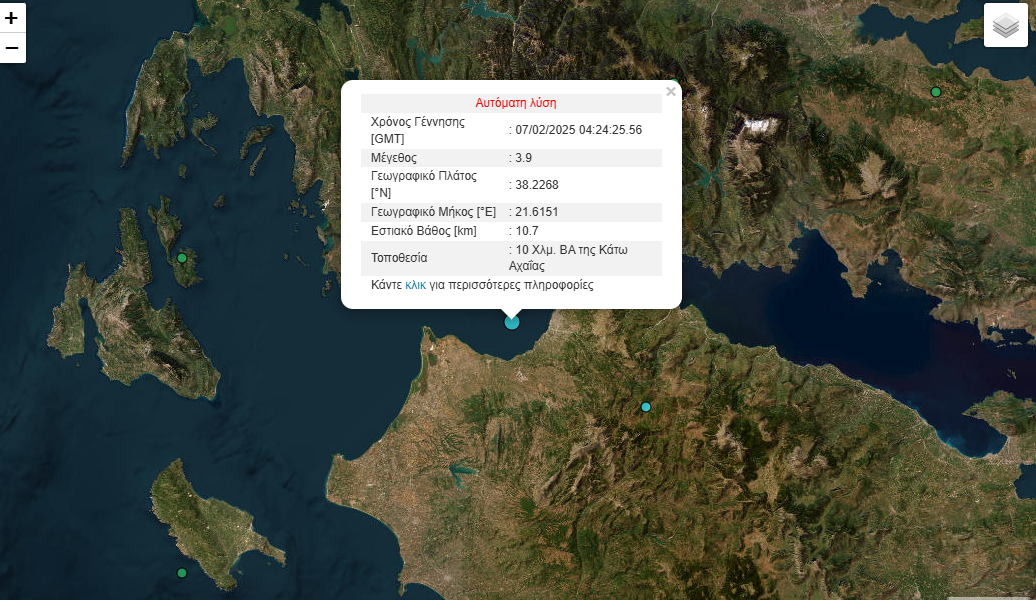Follow the 'κλικ' link for more information
This screenshot has width=1036, height=600.
click(x=415, y=285)
